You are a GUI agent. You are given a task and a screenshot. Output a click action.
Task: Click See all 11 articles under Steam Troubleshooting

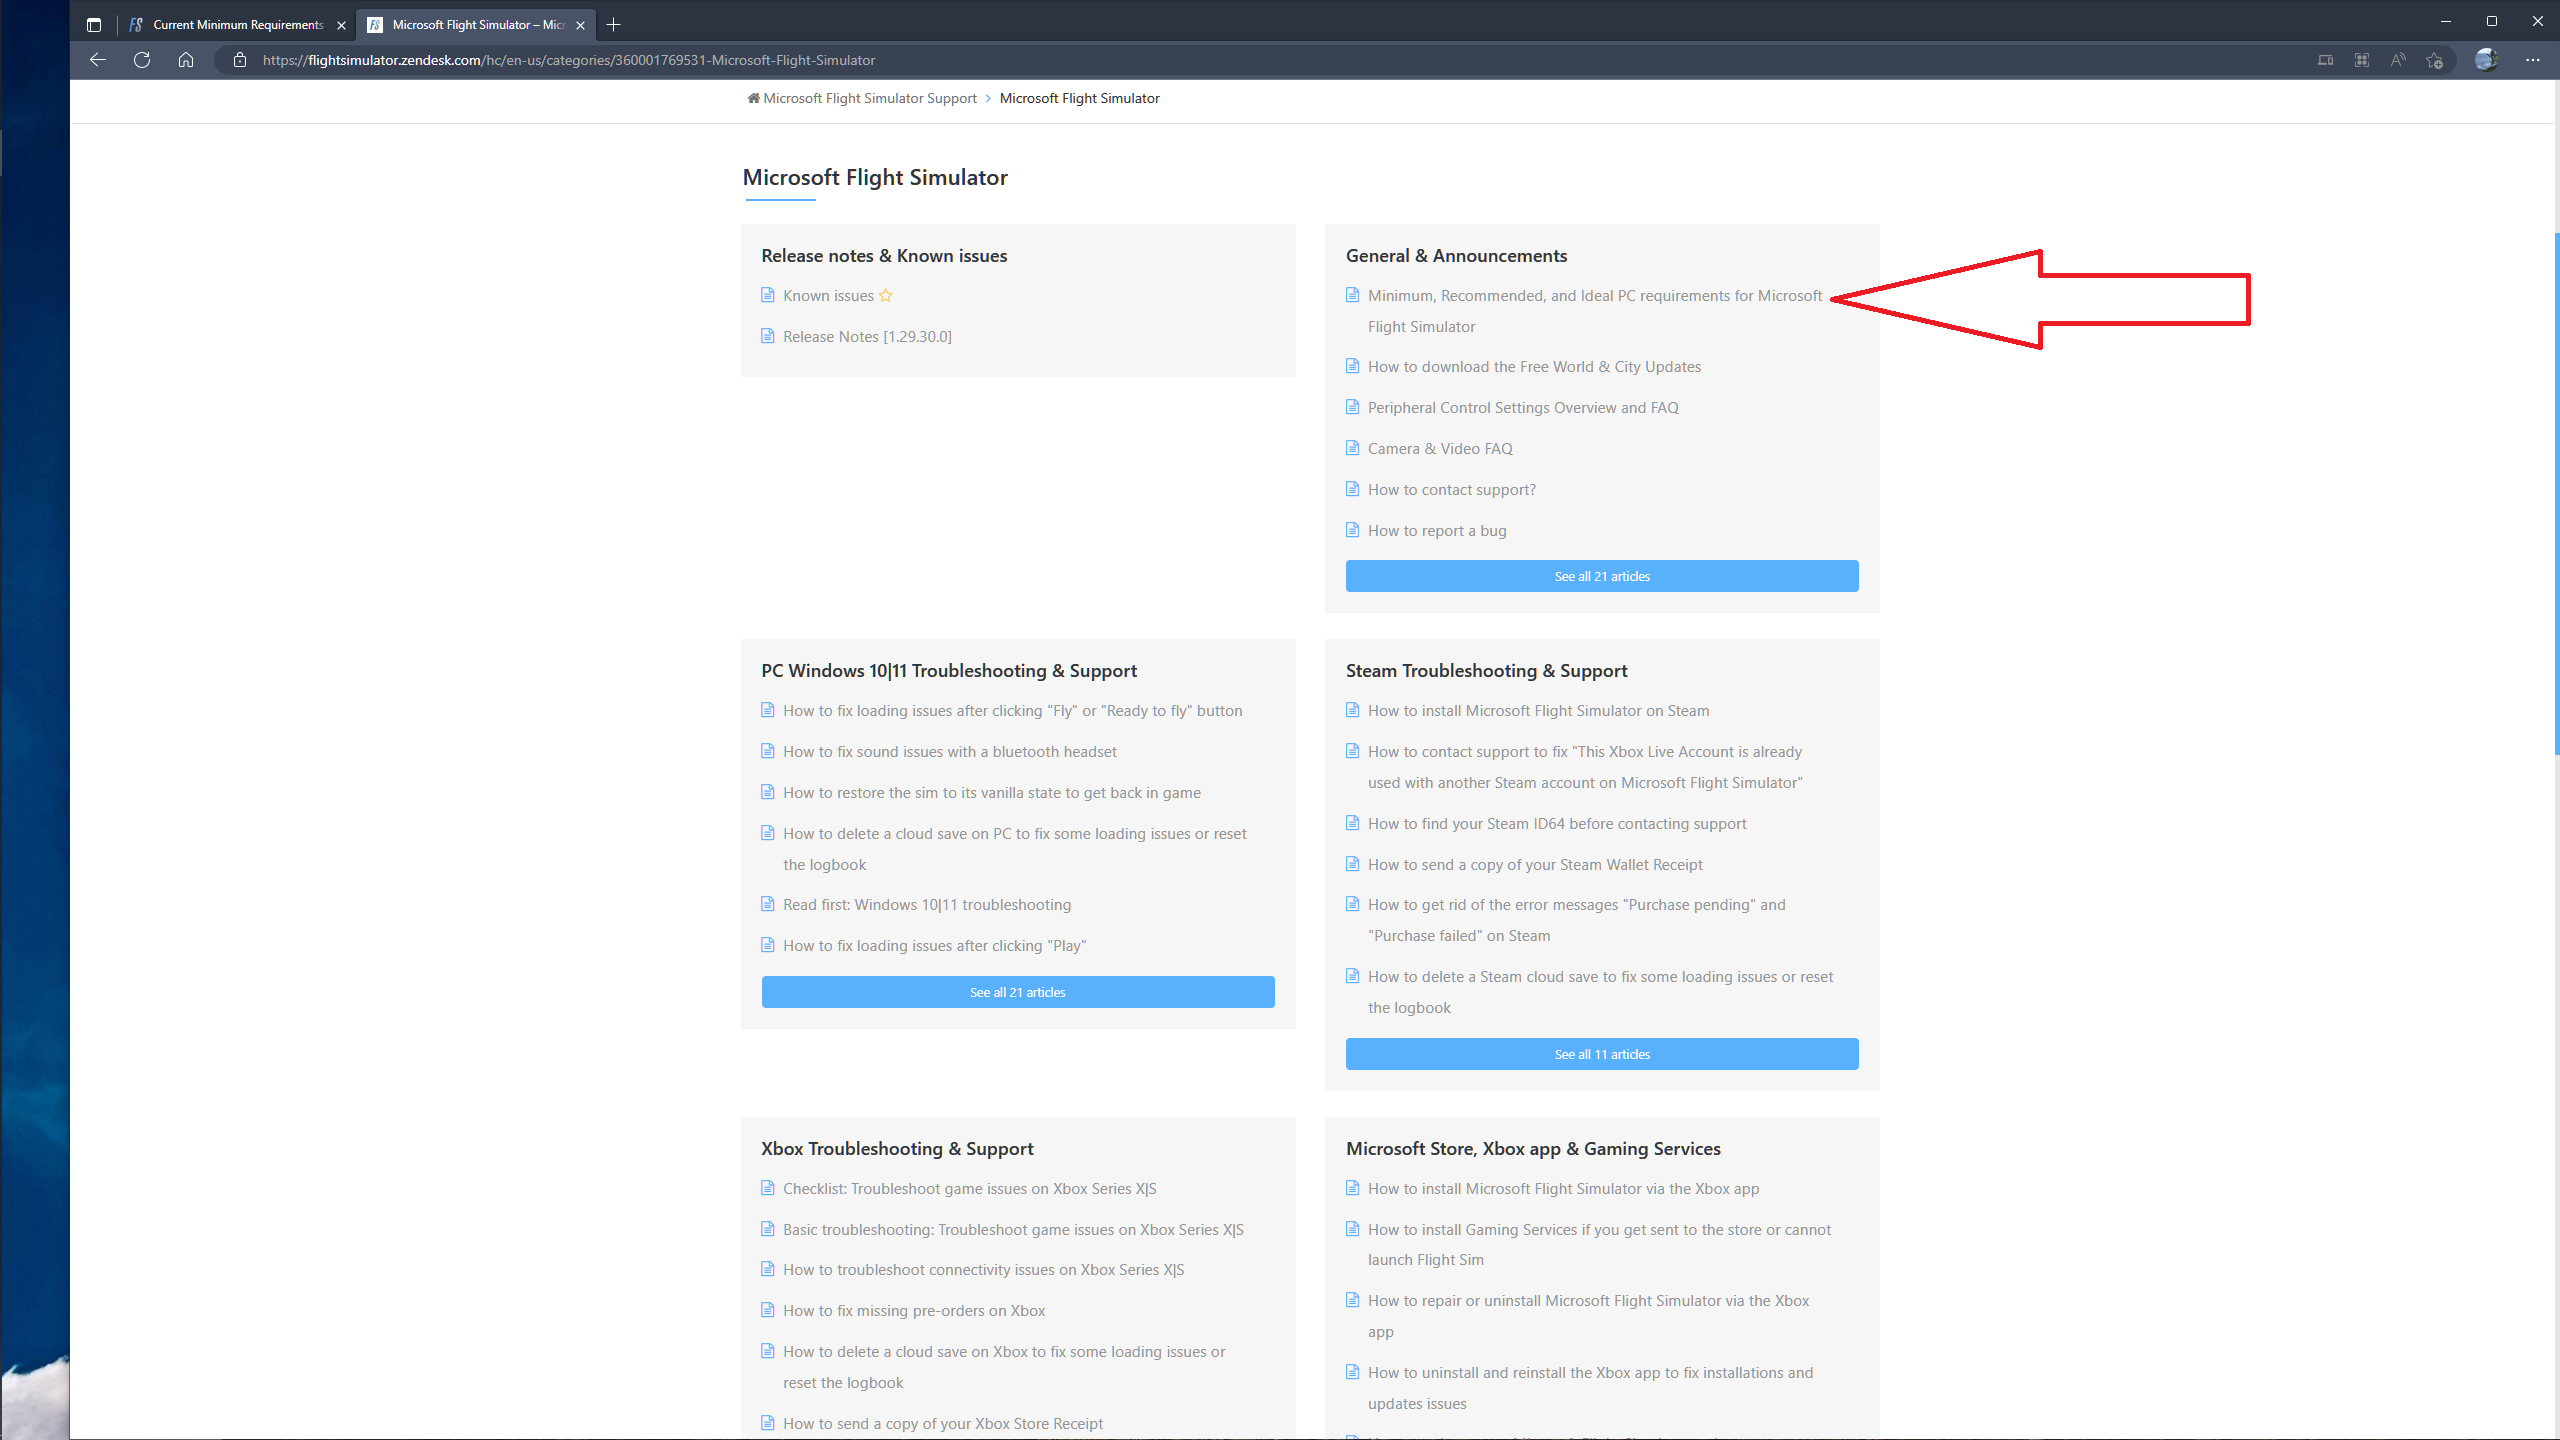tap(1601, 1054)
